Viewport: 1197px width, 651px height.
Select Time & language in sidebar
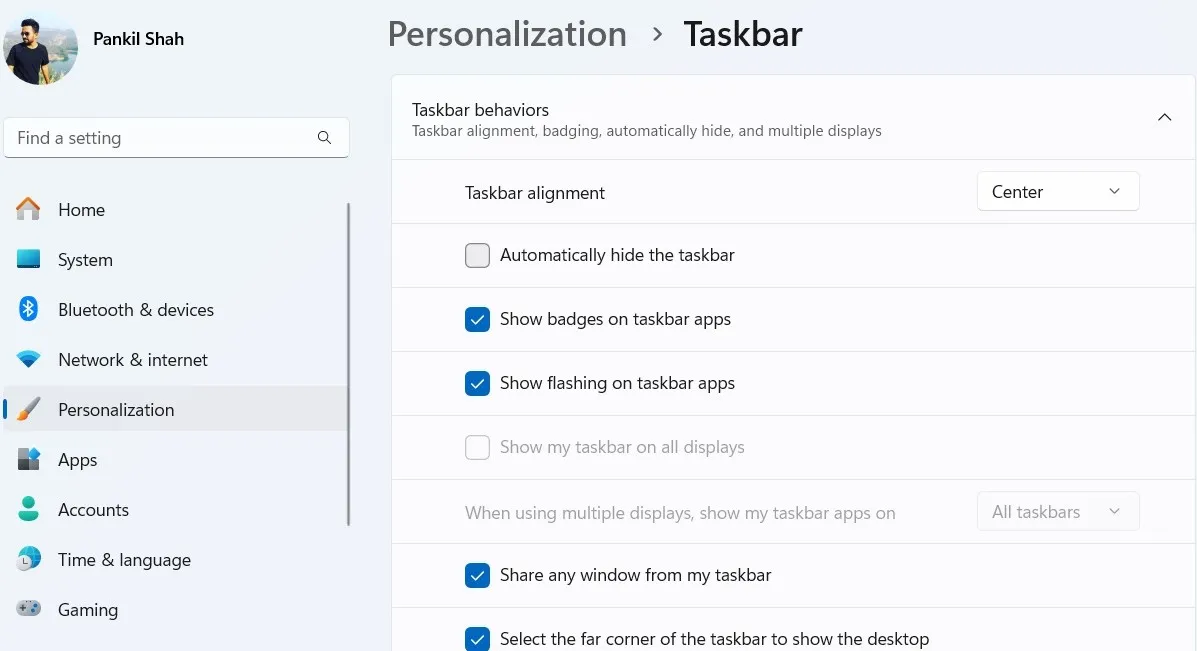29,559
